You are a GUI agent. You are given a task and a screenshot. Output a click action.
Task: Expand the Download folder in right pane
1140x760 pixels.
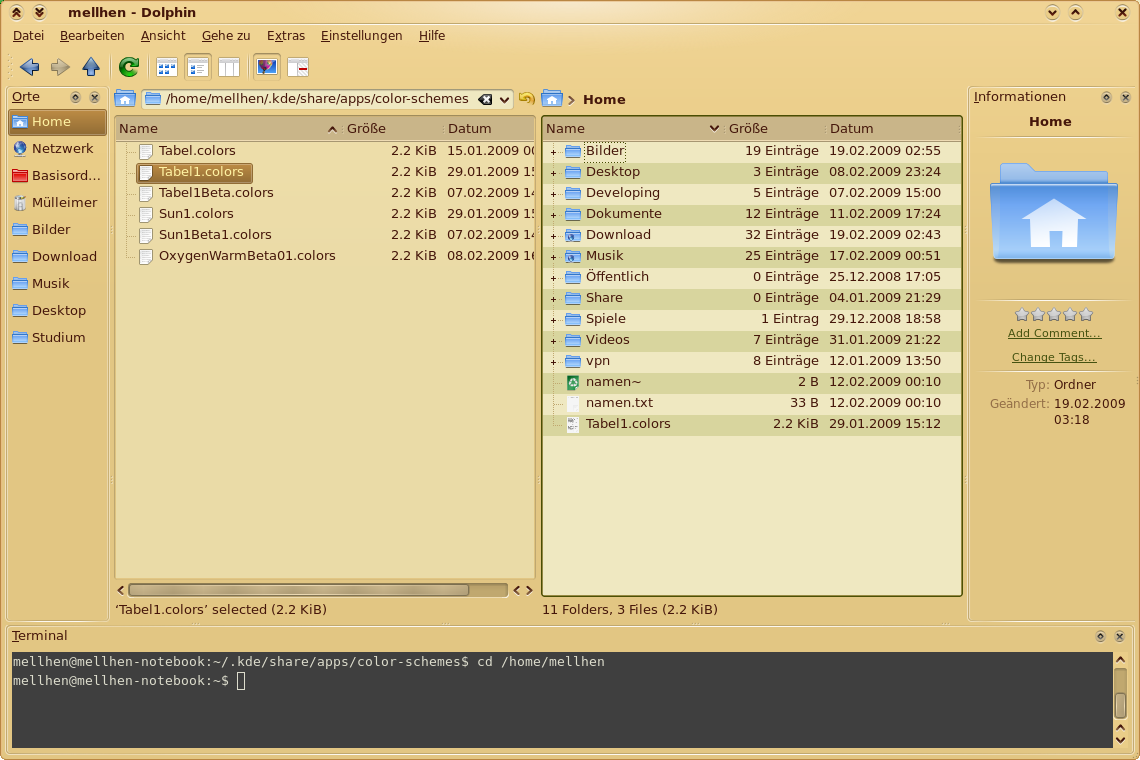tap(553, 236)
